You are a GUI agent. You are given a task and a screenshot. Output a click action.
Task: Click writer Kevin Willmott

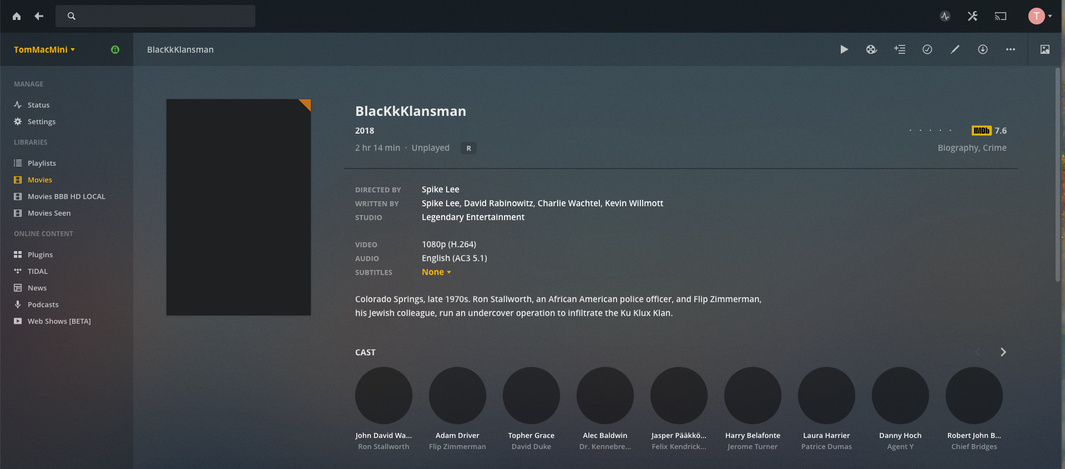click(634, 203)
